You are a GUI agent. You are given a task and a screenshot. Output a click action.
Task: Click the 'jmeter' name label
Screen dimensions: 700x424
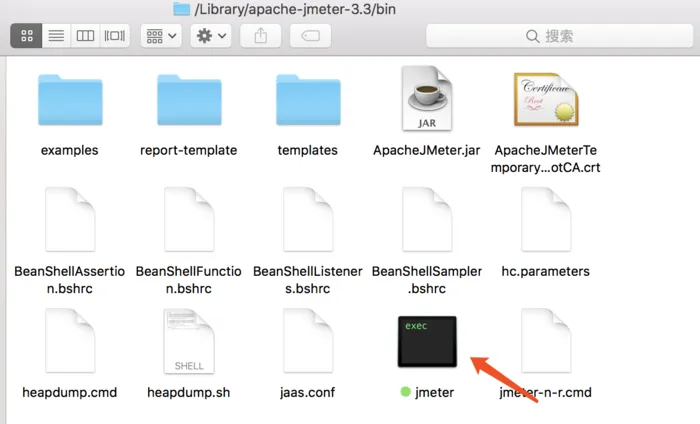point(434,392)
